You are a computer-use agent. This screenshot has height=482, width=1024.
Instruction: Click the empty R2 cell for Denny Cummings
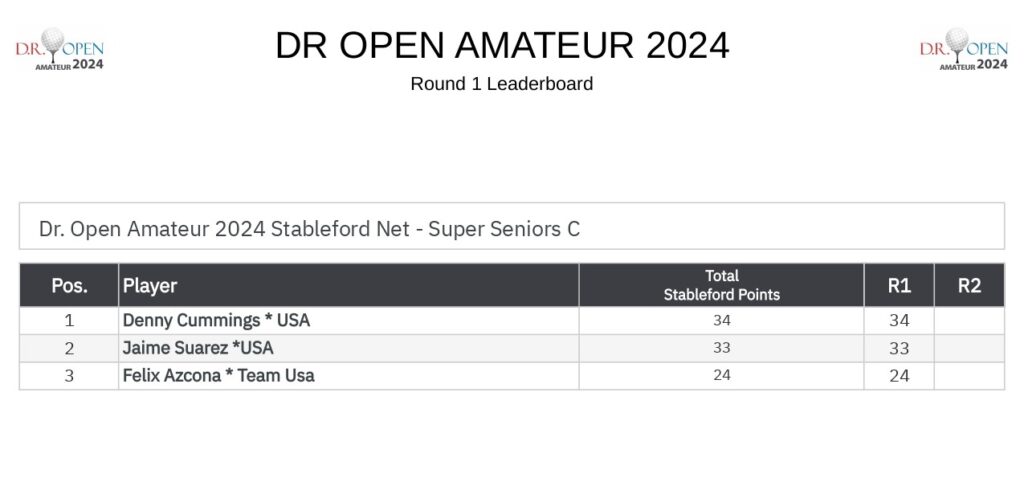tap(970, 321)
